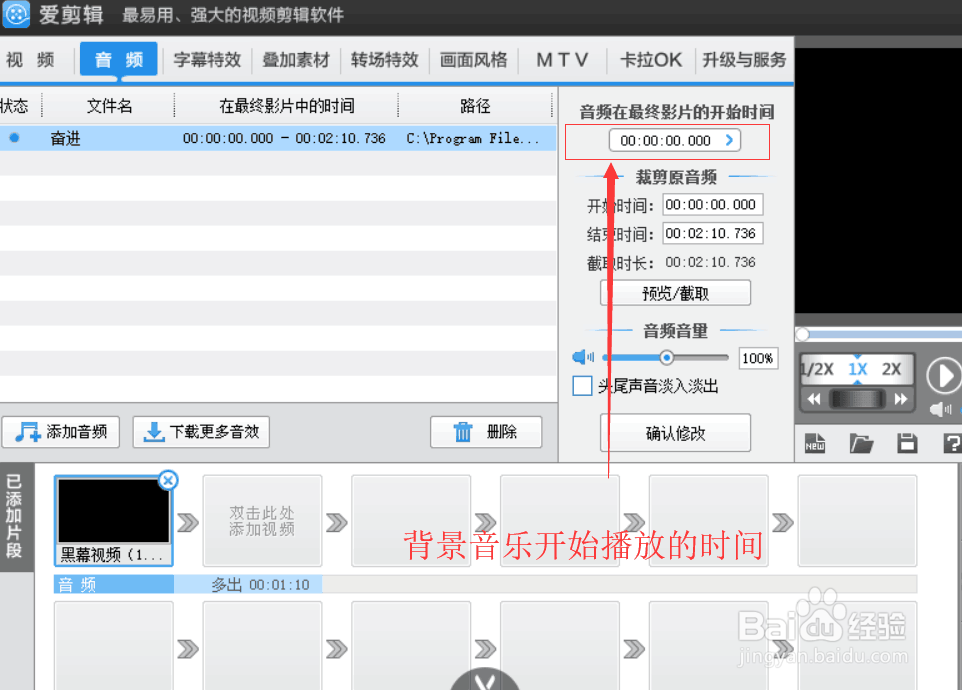Select the 黑幕视频 clip thumbnail
This screenshot has height=690, width=962.
[114, 520]
